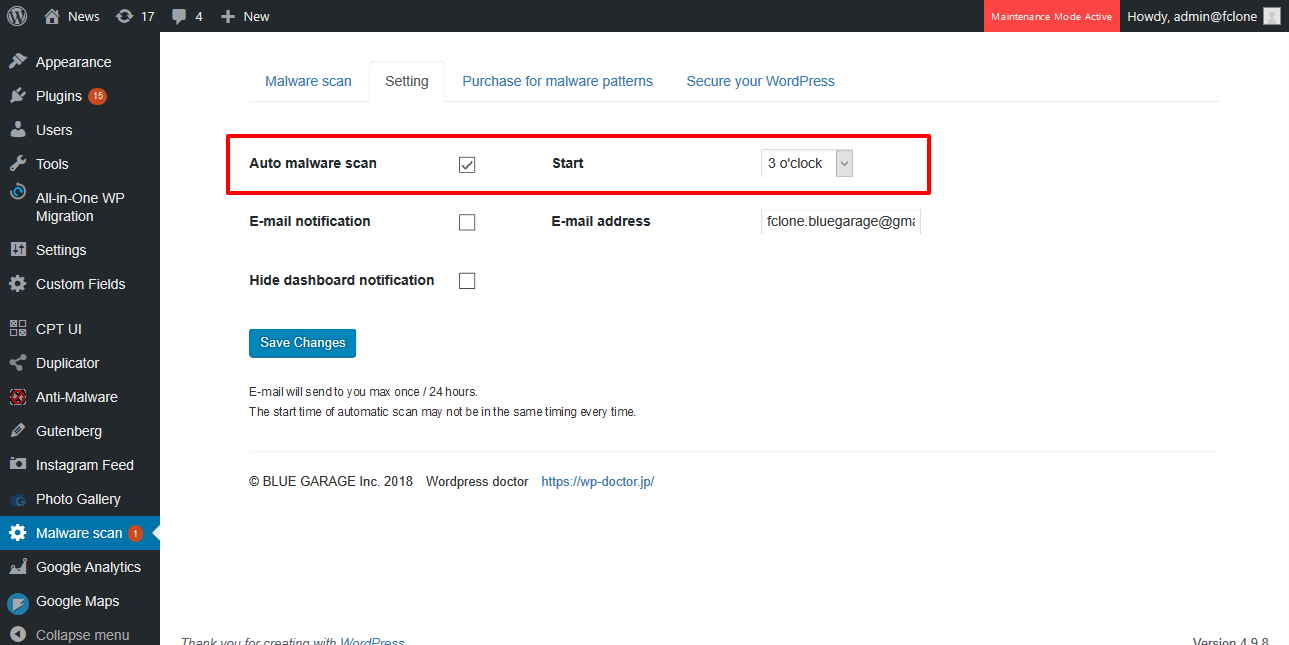Image resolution: width=1289 pixels, height=645 pixels.
Task: Open the wp-doctor.jp link
Action: (597, 481)
